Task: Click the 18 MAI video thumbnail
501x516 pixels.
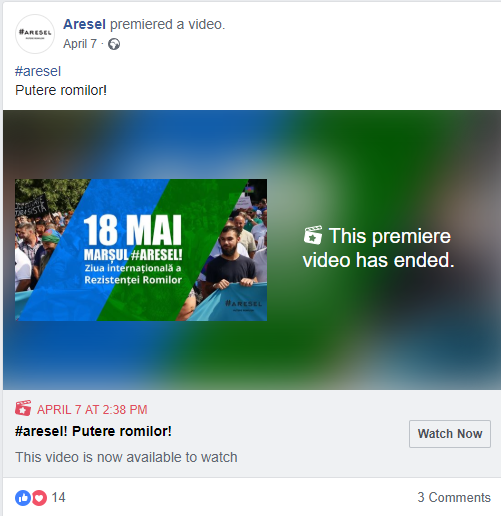Action: point(141,250)
